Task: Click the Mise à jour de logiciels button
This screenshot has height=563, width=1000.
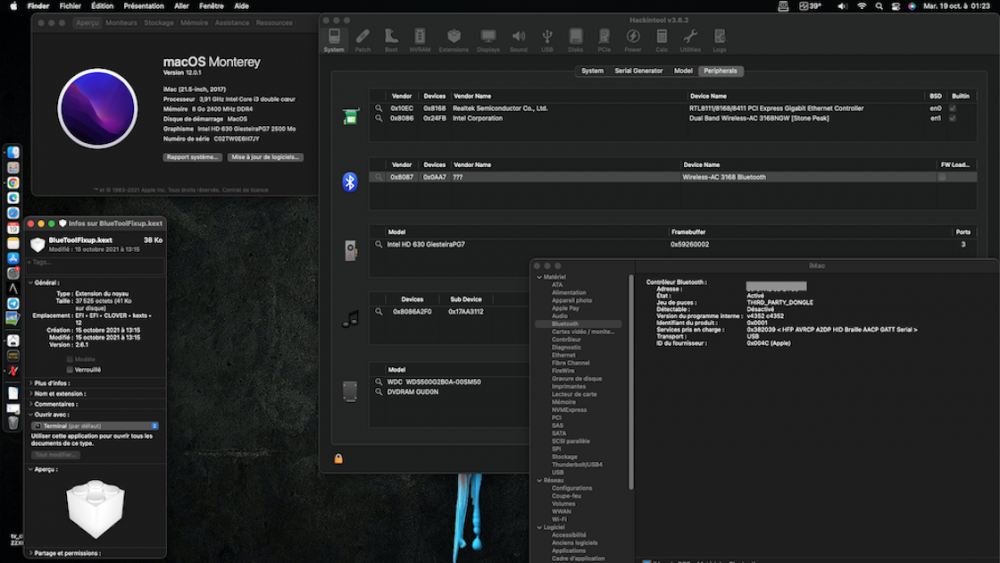Action: pyautogui.click(x=265, y=157)
